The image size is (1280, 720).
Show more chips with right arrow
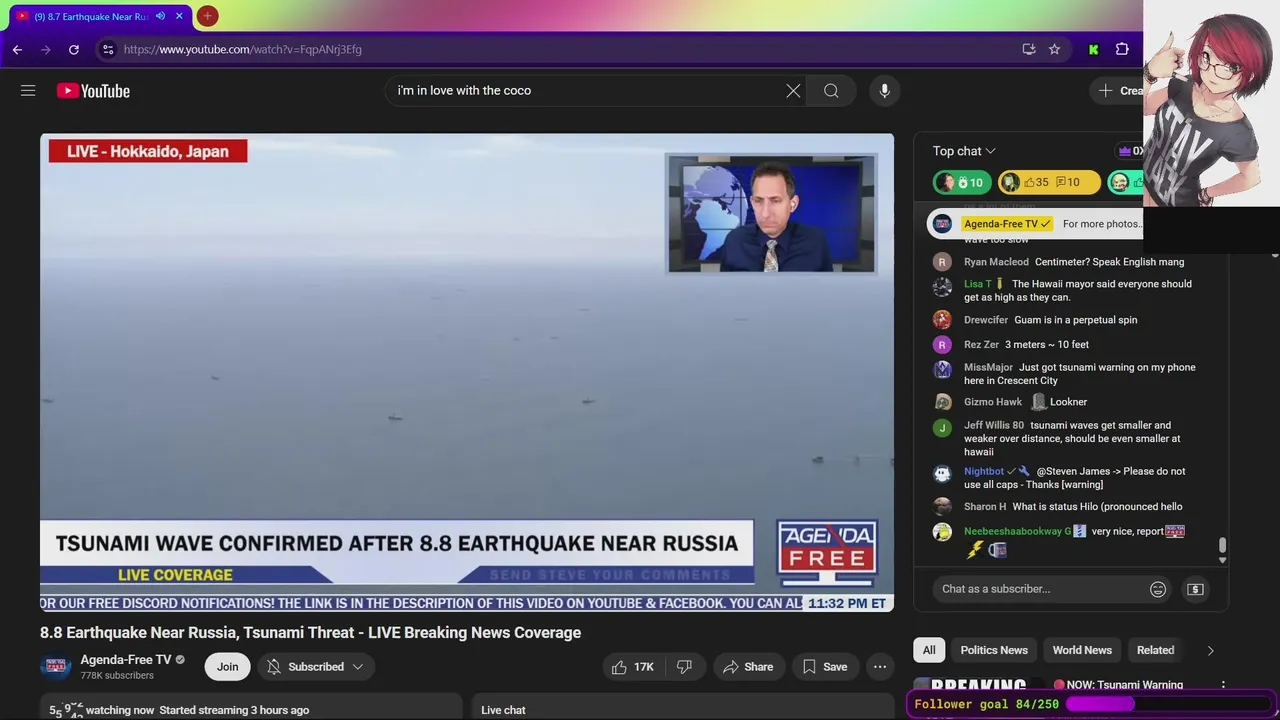pos(1210,650)
